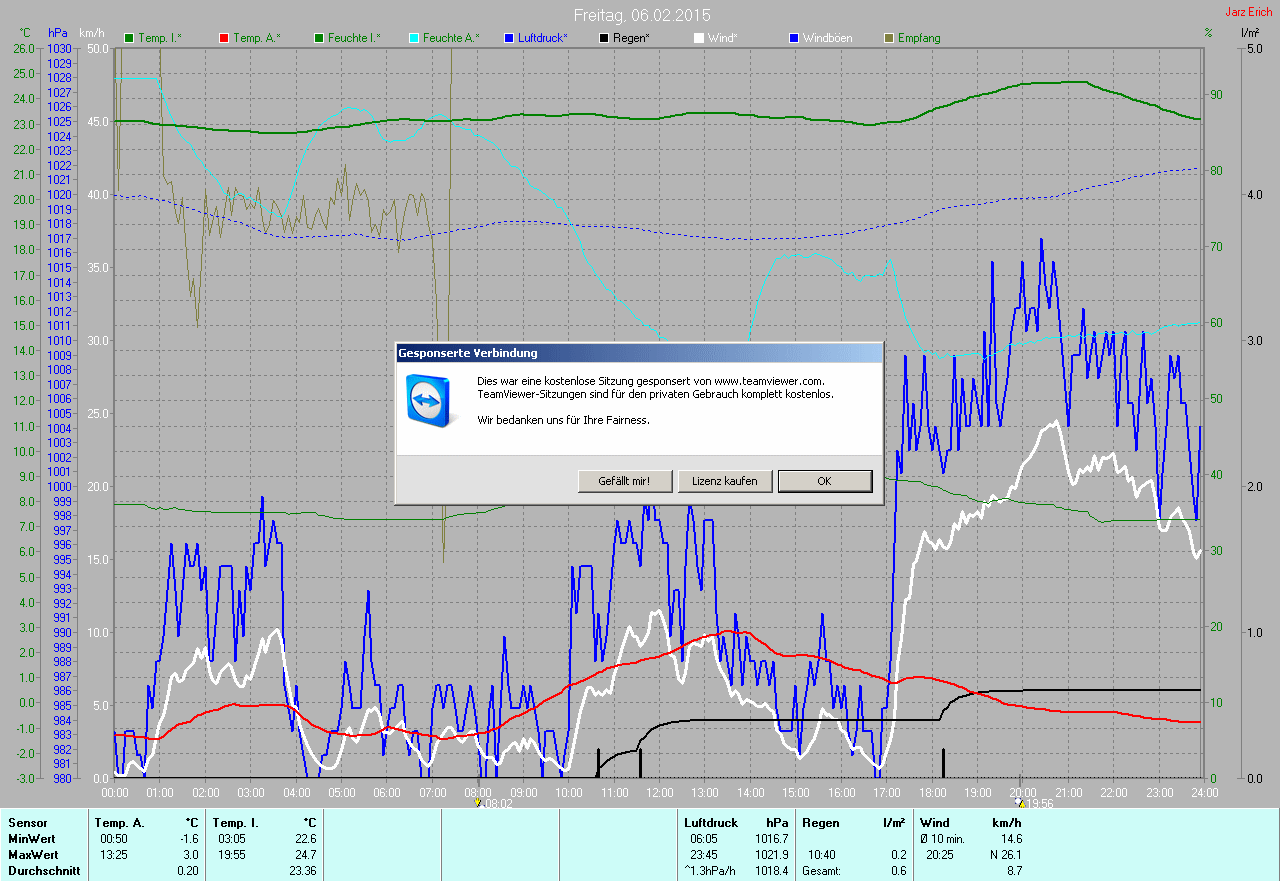Click the Jarz Erich label
This screenshot has width=1280, height=881.
click(1249, 12)
